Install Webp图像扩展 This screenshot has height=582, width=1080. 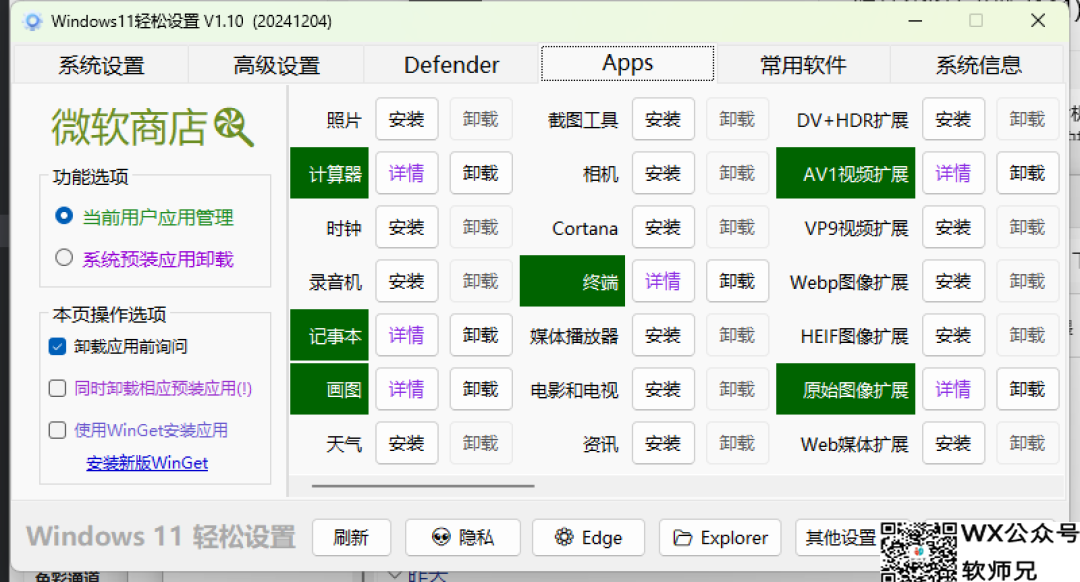[x=953, y=281]
